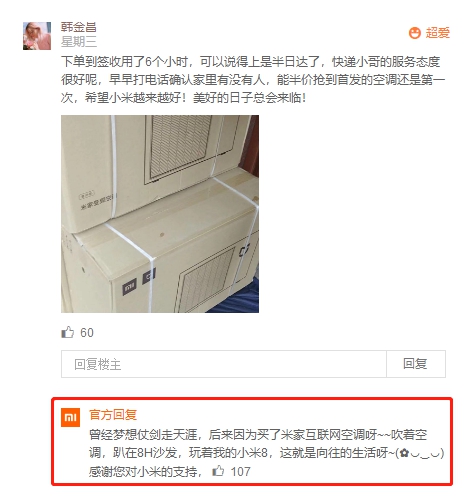
Task: Focus the 回复楼主 input field
Action: pyautogui.click(x=224, y=364)
